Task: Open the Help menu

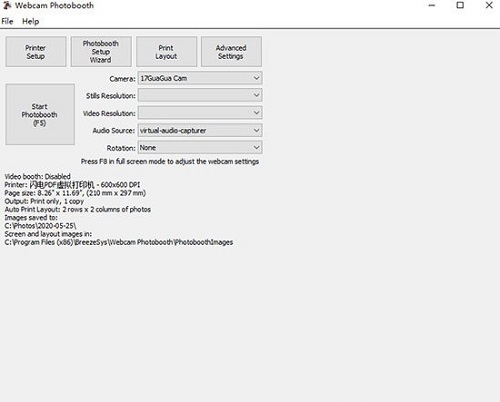Action: pyautogui.click(x=31, y=21)
